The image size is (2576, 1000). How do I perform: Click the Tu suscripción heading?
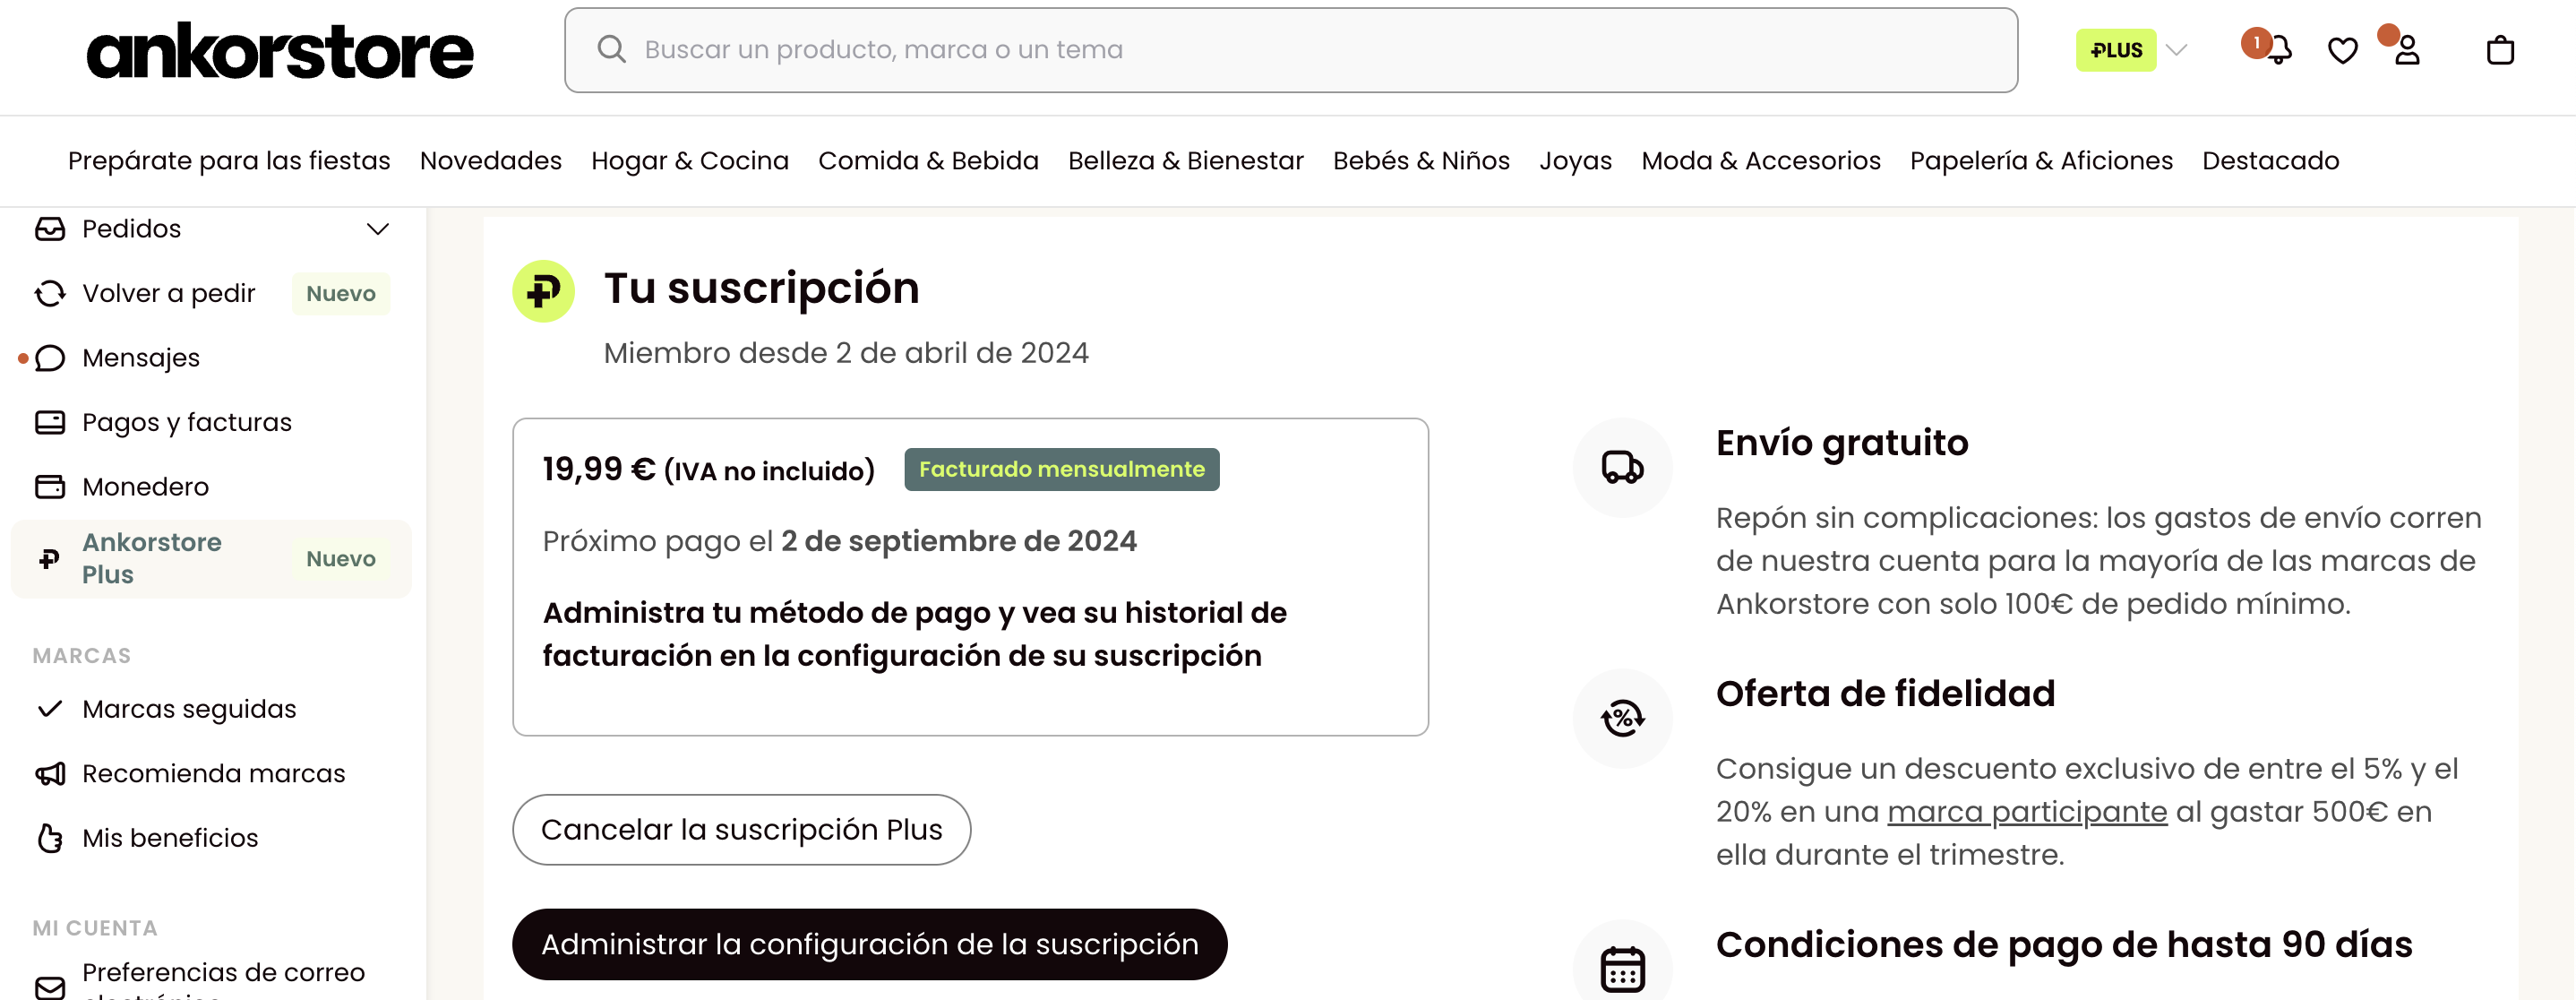pyautogui.click(x=761, y=288)
